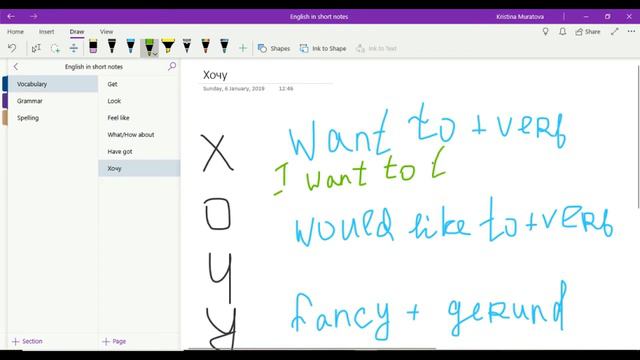Open the green pen options dropdown arrow
Image resolution: width=640 pixels, height=360 pixels.
coord(156,53)
